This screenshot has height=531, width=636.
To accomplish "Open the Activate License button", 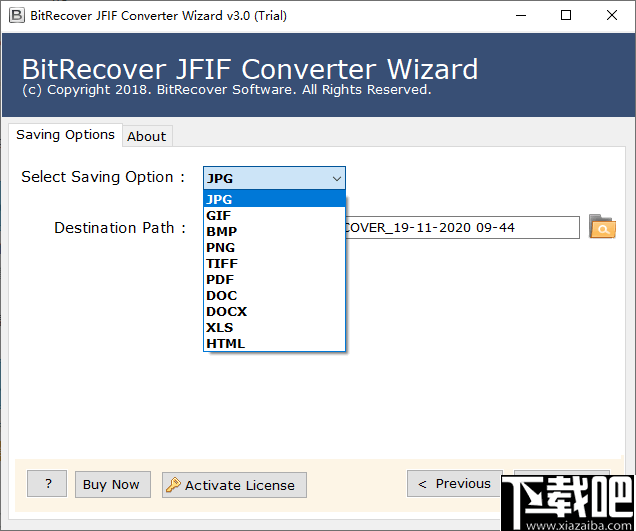I will coord(234,485).
